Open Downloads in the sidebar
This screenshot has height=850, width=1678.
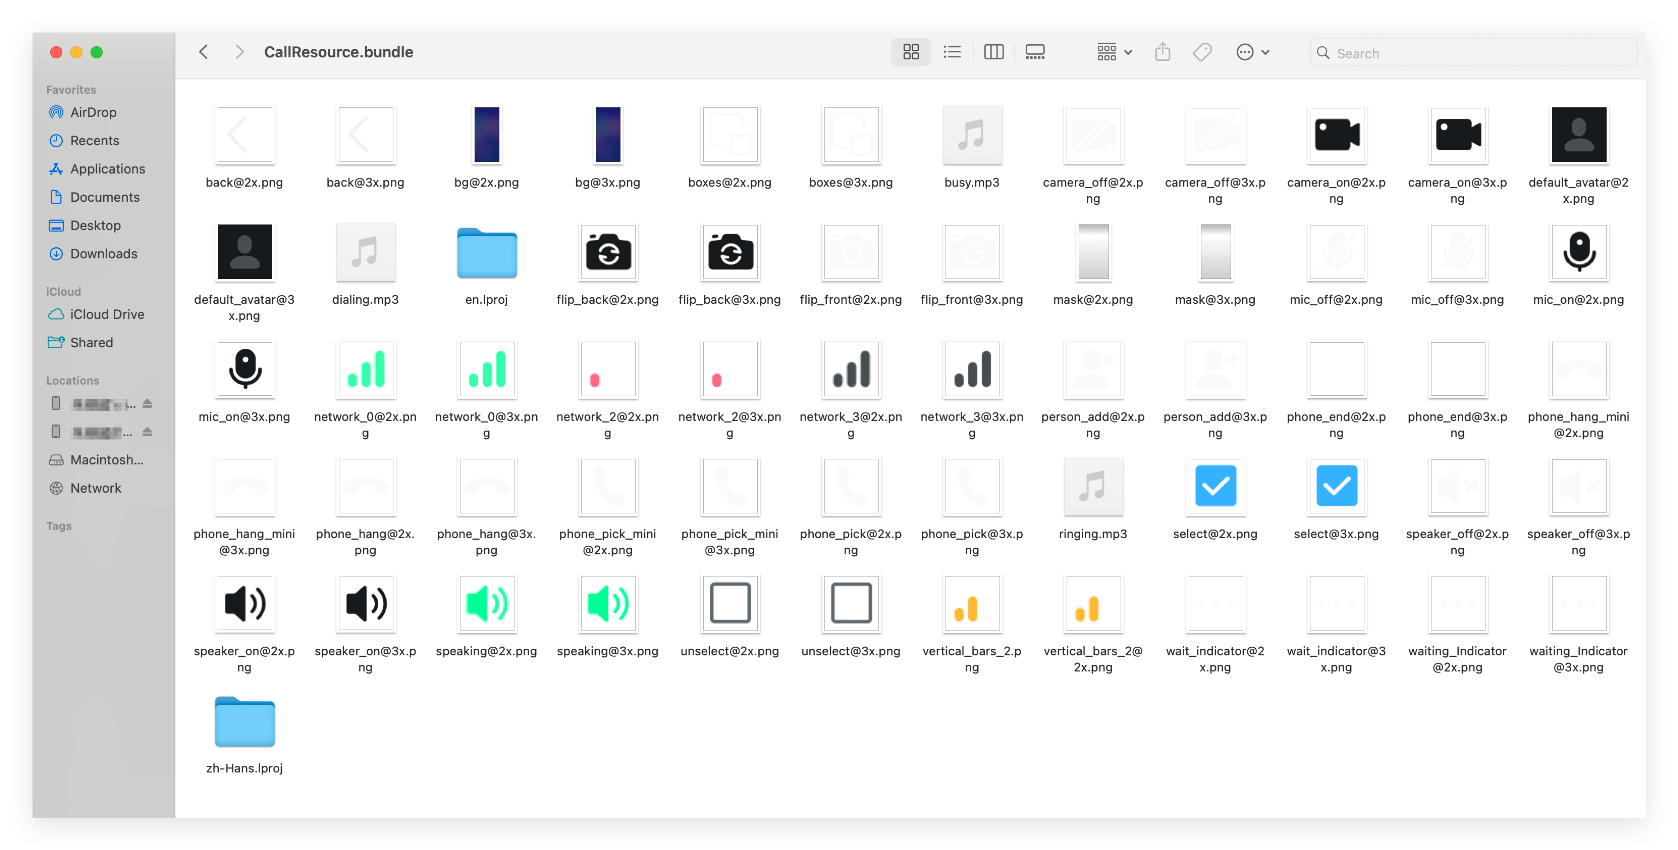coord(103,254)
